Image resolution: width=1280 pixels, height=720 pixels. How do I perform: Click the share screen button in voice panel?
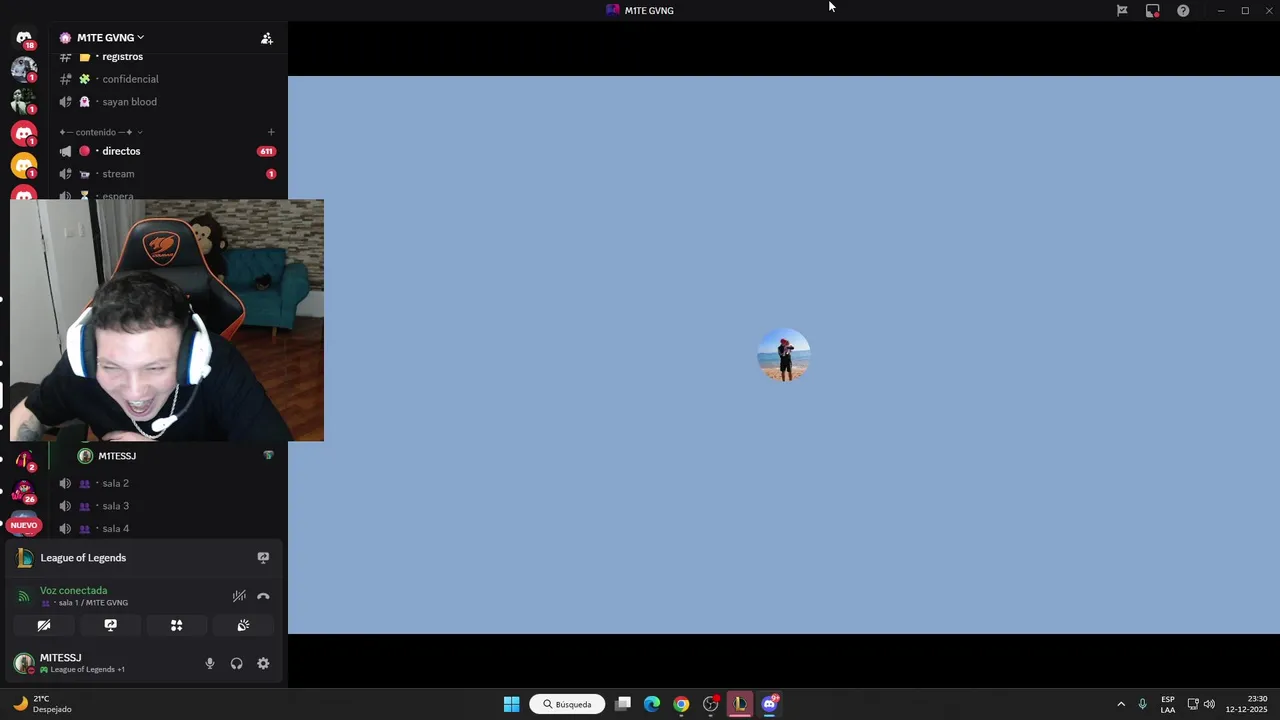111,625
